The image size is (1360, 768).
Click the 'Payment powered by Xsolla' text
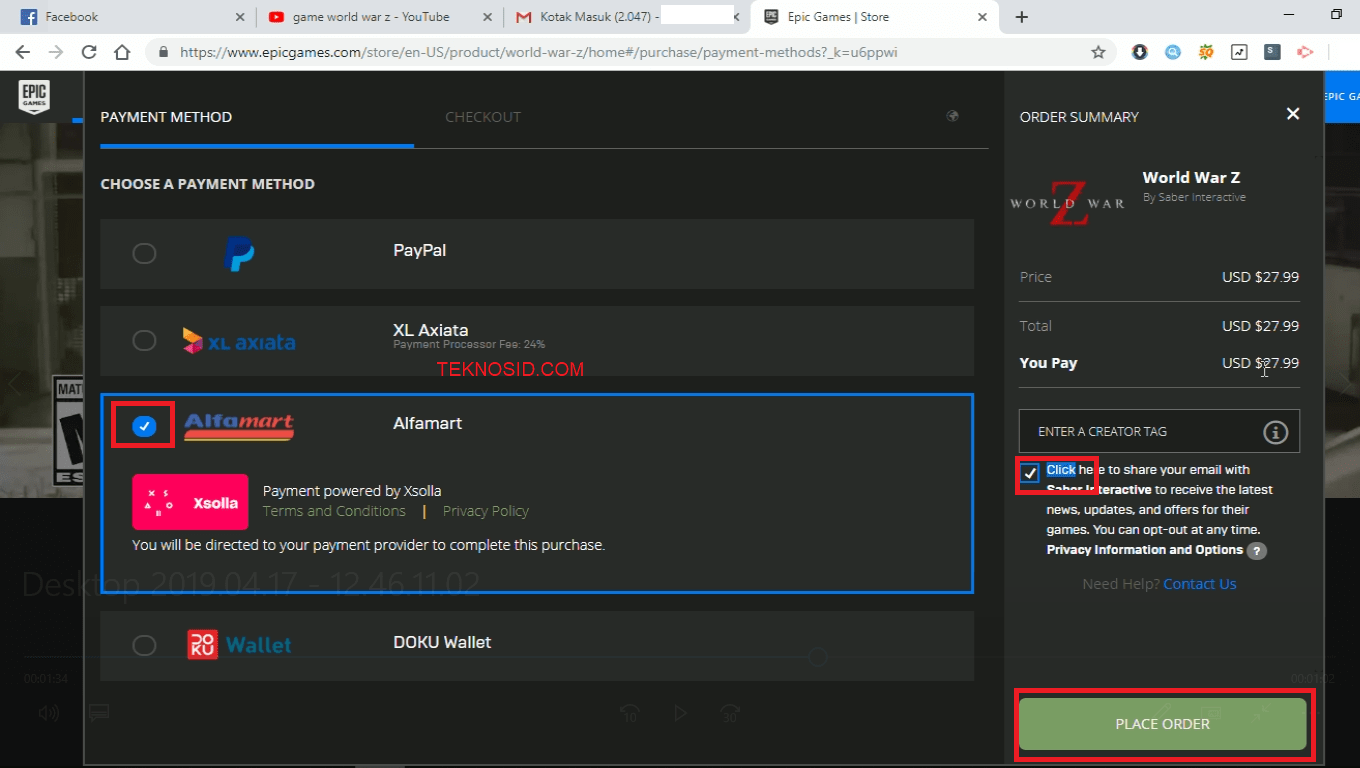click(352, 491)
